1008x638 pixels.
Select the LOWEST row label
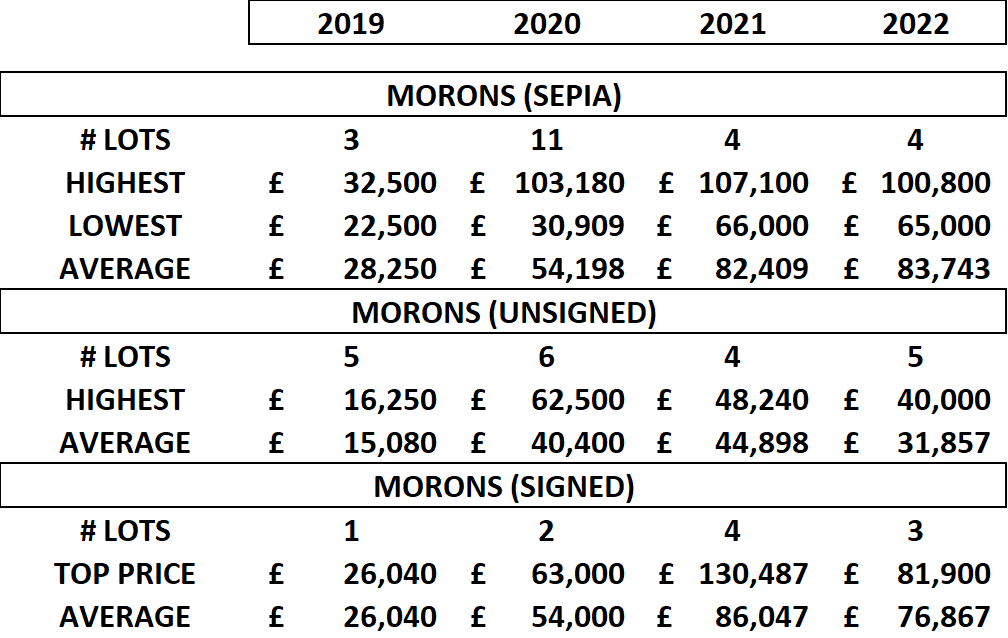125,226
